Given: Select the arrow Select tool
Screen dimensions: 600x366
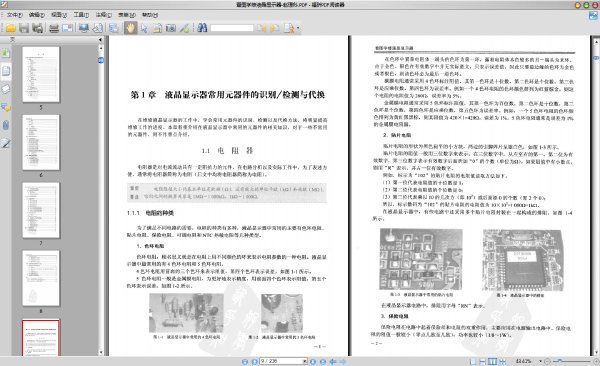Looking at the screenshot, I should 144,28.
